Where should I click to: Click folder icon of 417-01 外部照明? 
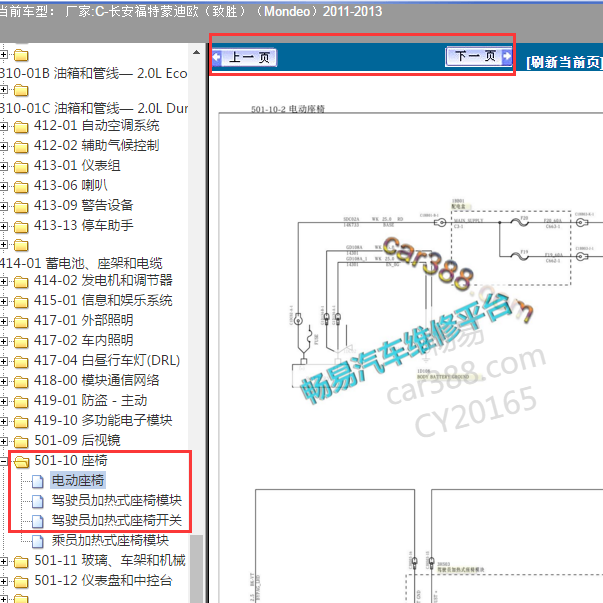pos(21,321)
